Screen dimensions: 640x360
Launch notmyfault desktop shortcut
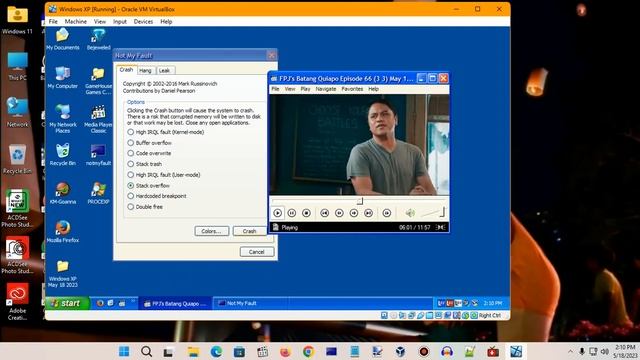pos(98,155)
